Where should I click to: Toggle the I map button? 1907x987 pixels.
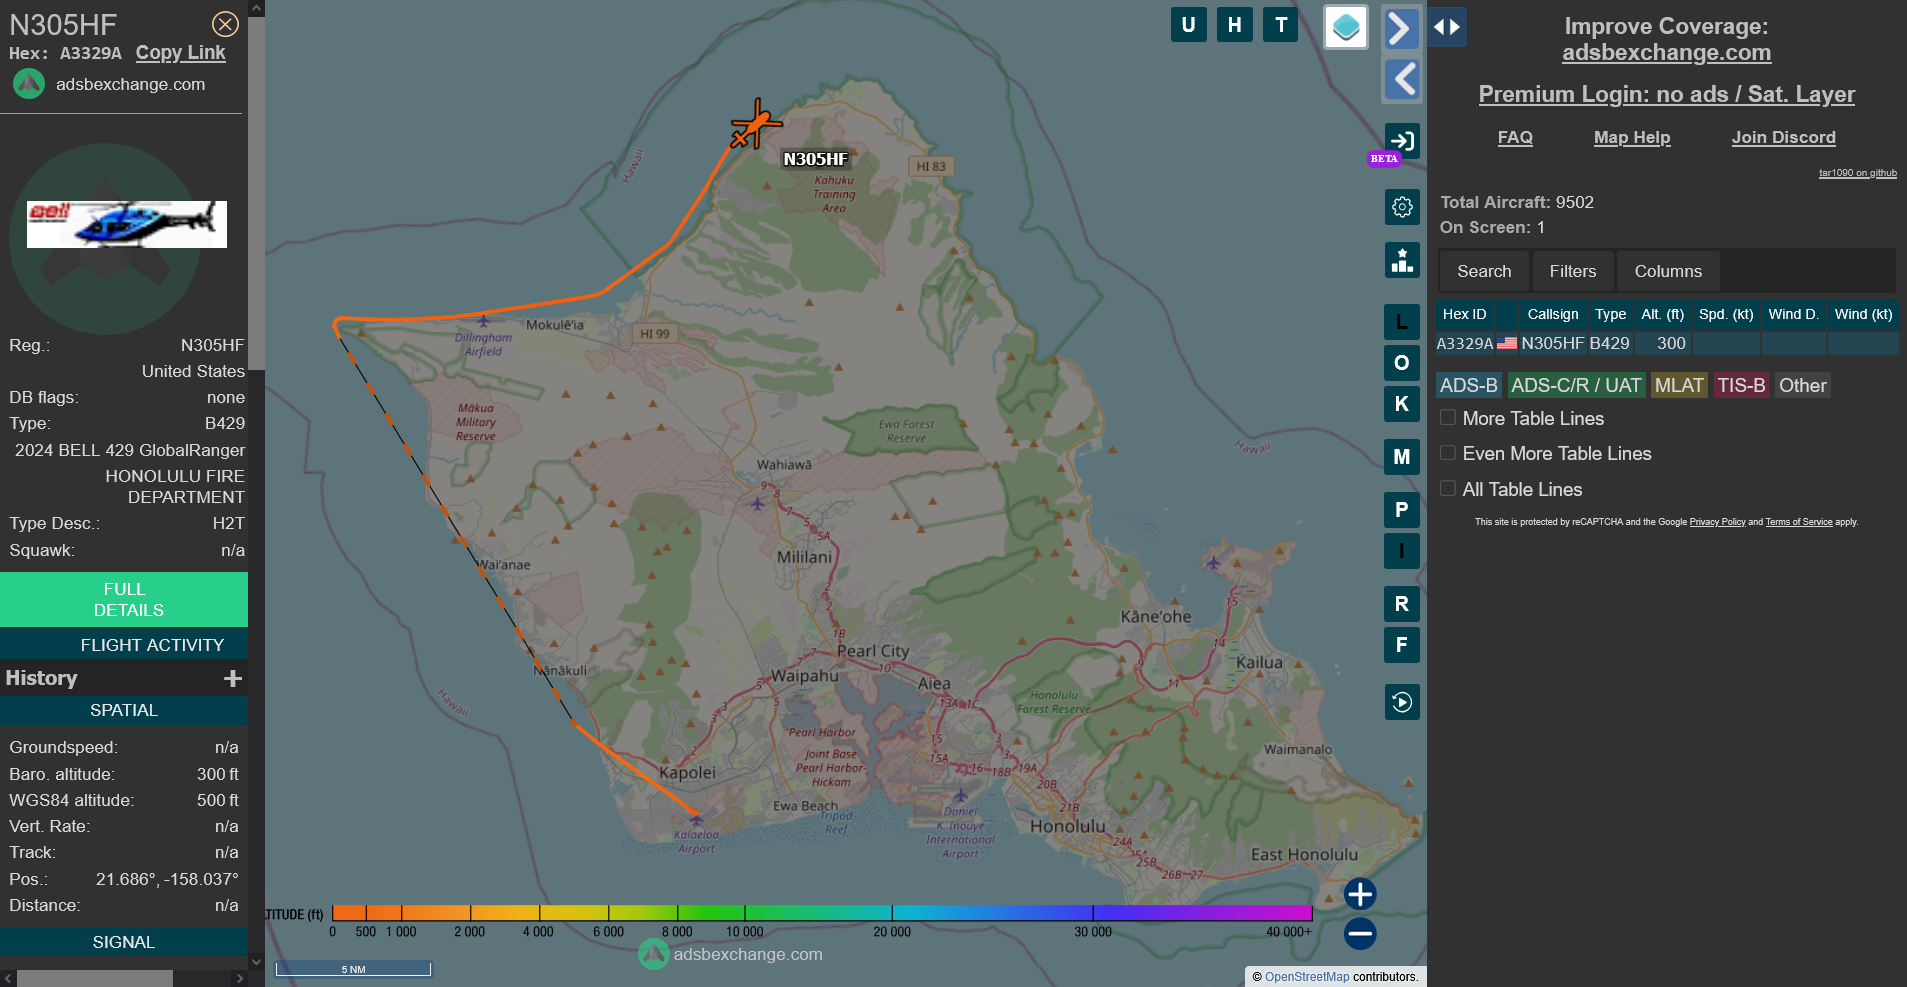pyautogui.click(x=1402, y=551)
